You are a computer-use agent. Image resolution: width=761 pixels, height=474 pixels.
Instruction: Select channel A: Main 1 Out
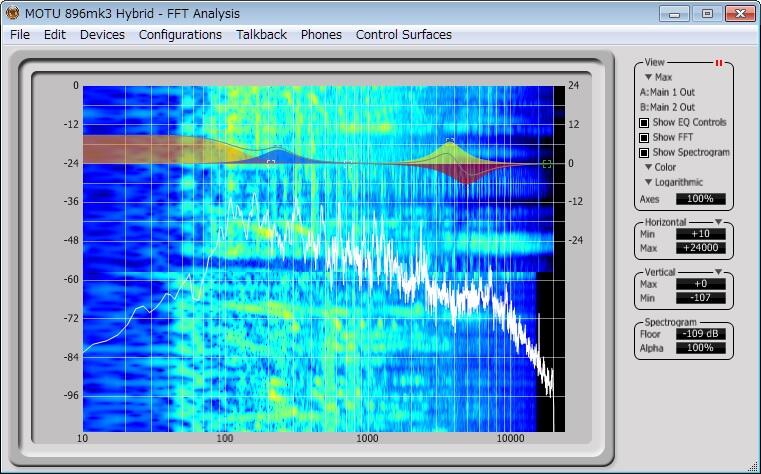(667, 92)
